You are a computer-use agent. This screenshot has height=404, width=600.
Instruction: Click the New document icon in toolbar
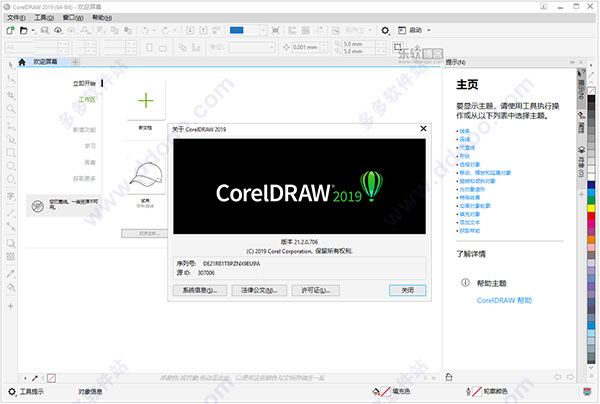pos(10,30)
